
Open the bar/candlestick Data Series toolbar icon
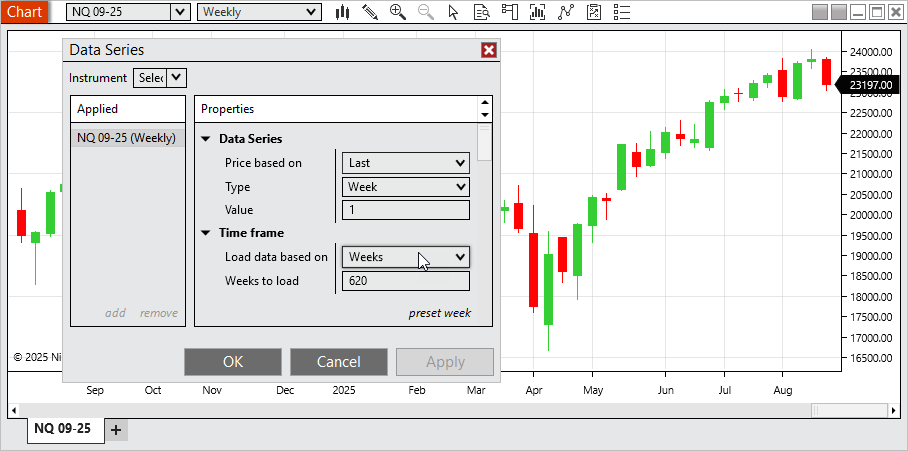[343, 12]
